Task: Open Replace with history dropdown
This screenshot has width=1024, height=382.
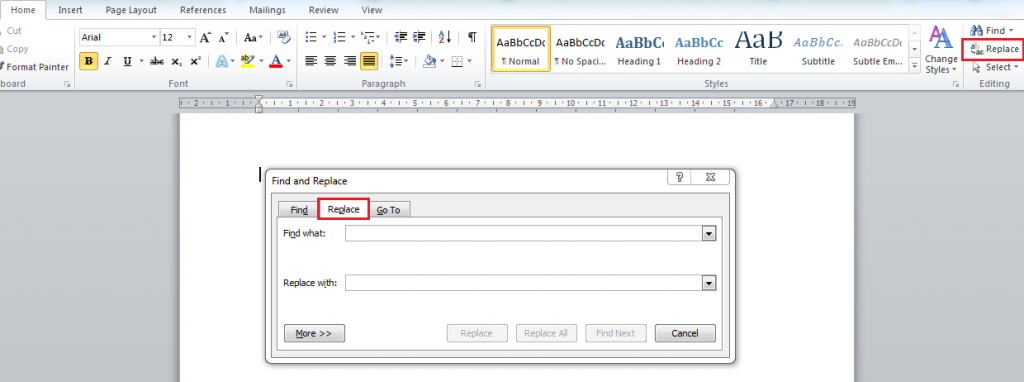Action: (x=709, y=283)
